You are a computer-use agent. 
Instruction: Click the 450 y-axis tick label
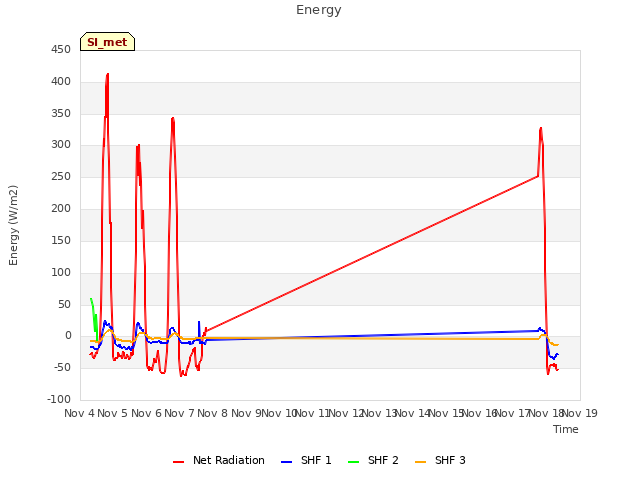pyautogui.click(x=61, y=50)
